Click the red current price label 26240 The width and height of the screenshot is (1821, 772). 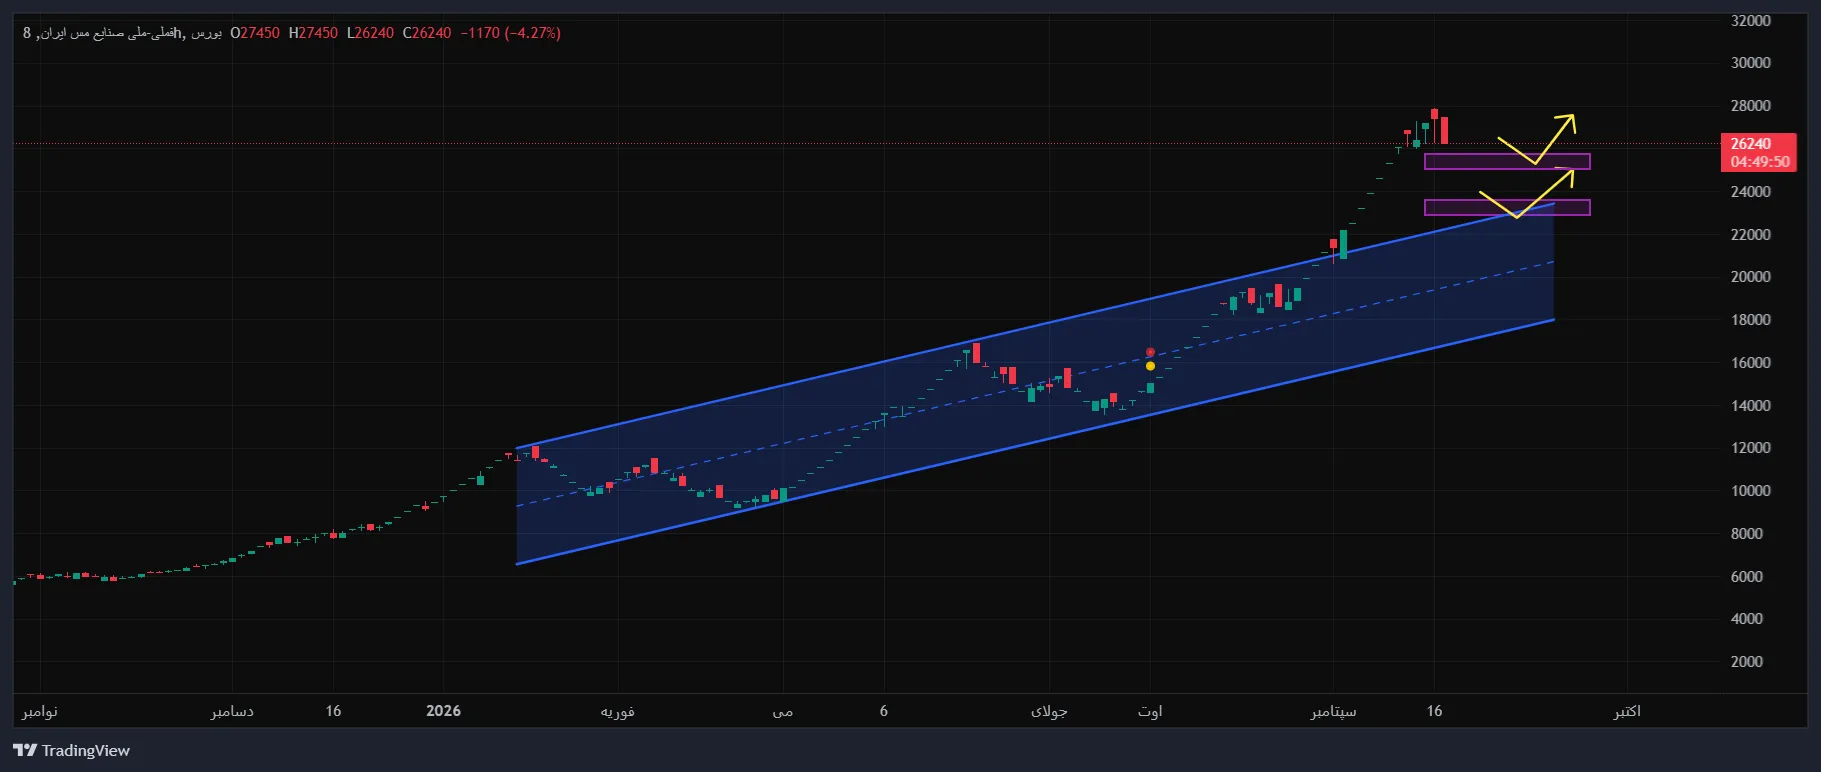pyautogui.click(x=1751, y=144)
